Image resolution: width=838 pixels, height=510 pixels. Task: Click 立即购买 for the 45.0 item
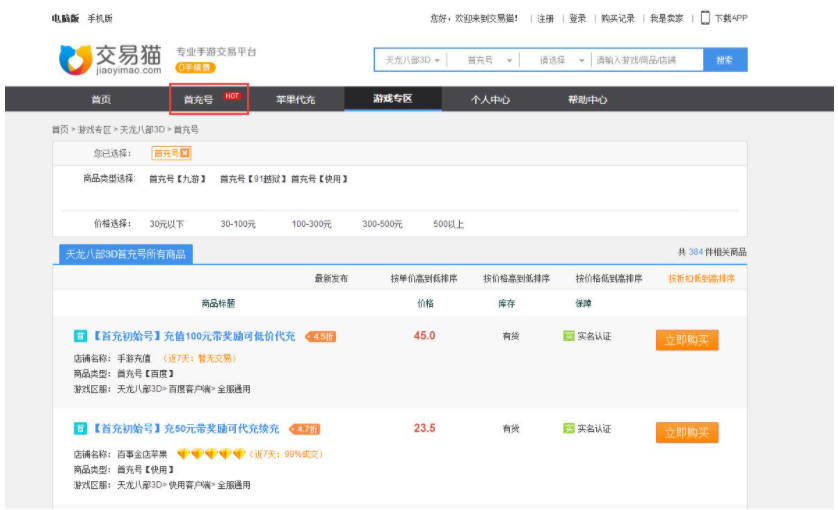[x=687, y=340]
